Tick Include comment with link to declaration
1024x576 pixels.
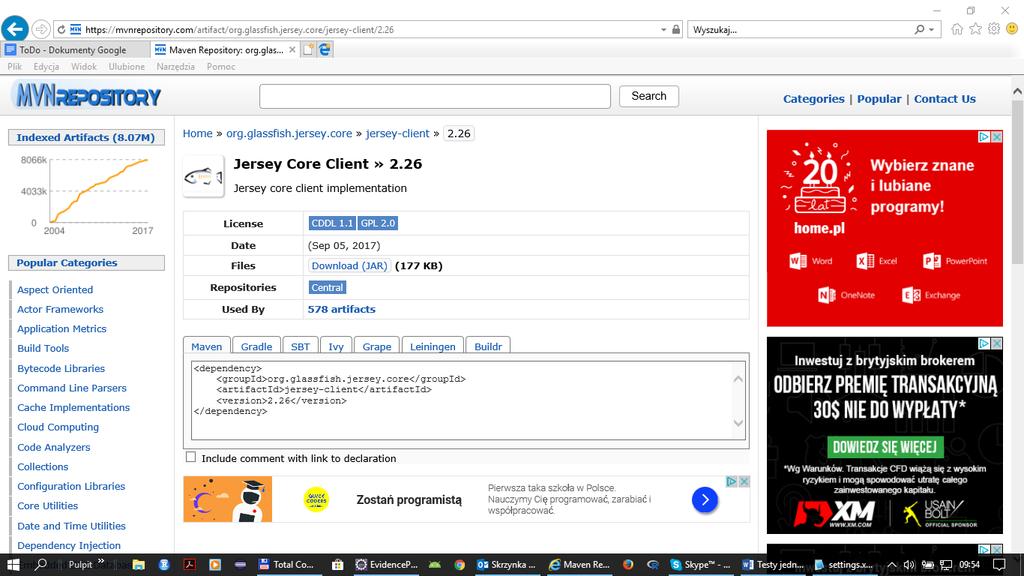click(x=191, y=457)
